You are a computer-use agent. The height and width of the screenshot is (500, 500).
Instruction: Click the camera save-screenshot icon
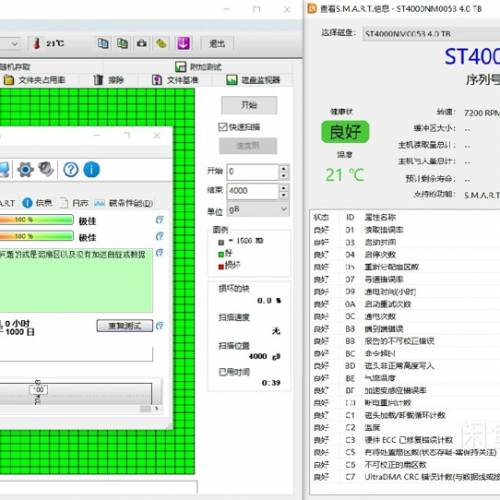point(142,43)
